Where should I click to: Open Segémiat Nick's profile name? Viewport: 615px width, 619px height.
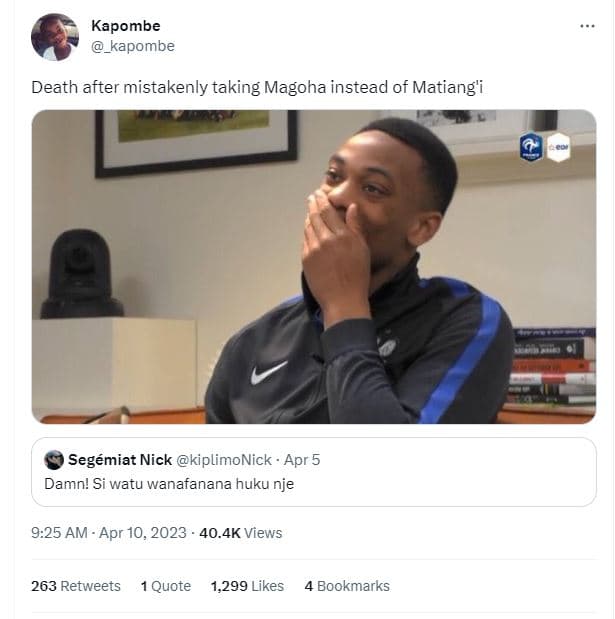pyautogui.click(x=119, y=460)
